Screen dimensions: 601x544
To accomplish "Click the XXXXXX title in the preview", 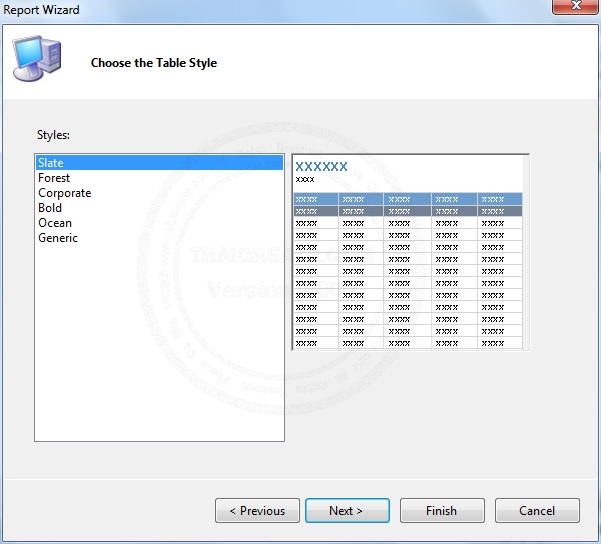I will (x=322, y=166).
